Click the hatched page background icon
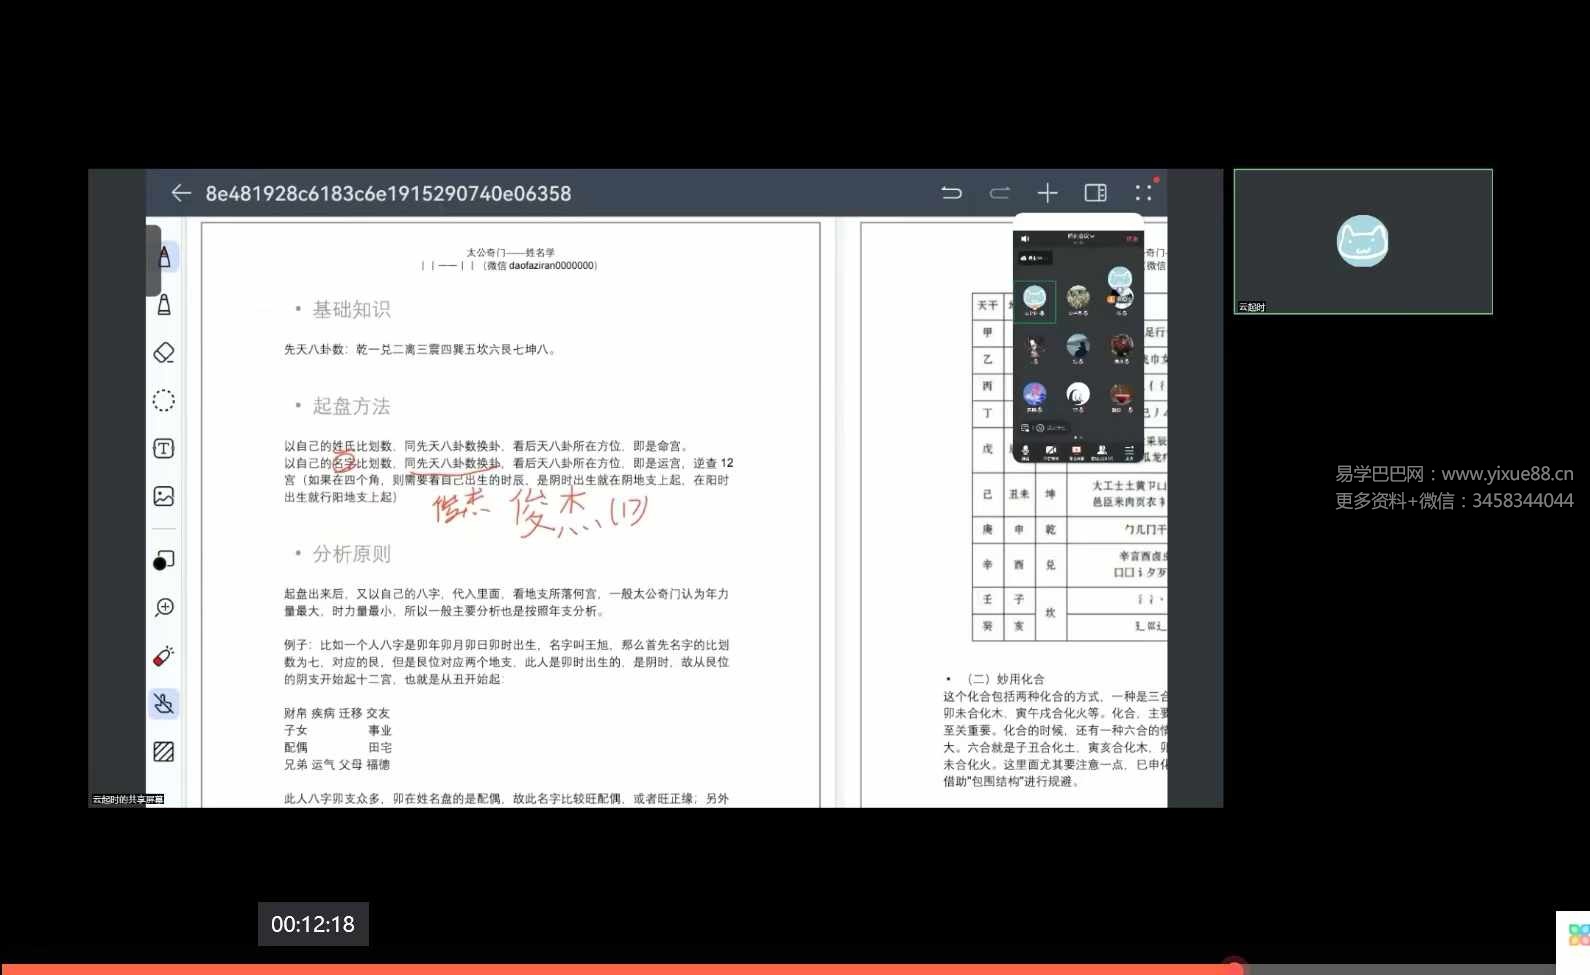Screen dimensions: 1590x975 point(164,752)
